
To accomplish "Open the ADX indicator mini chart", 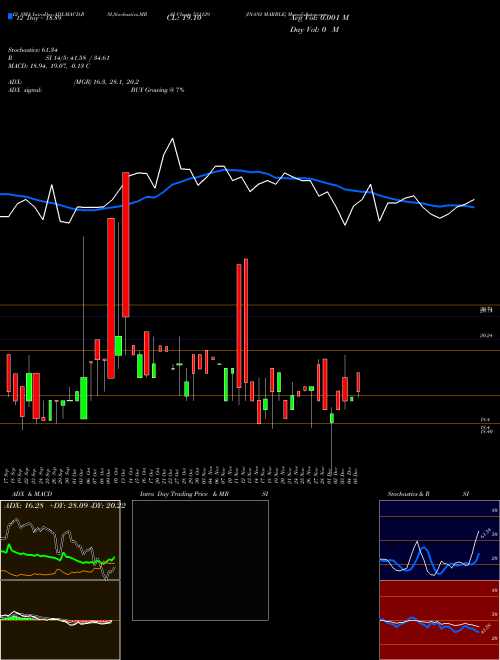I will coord(61,540).
